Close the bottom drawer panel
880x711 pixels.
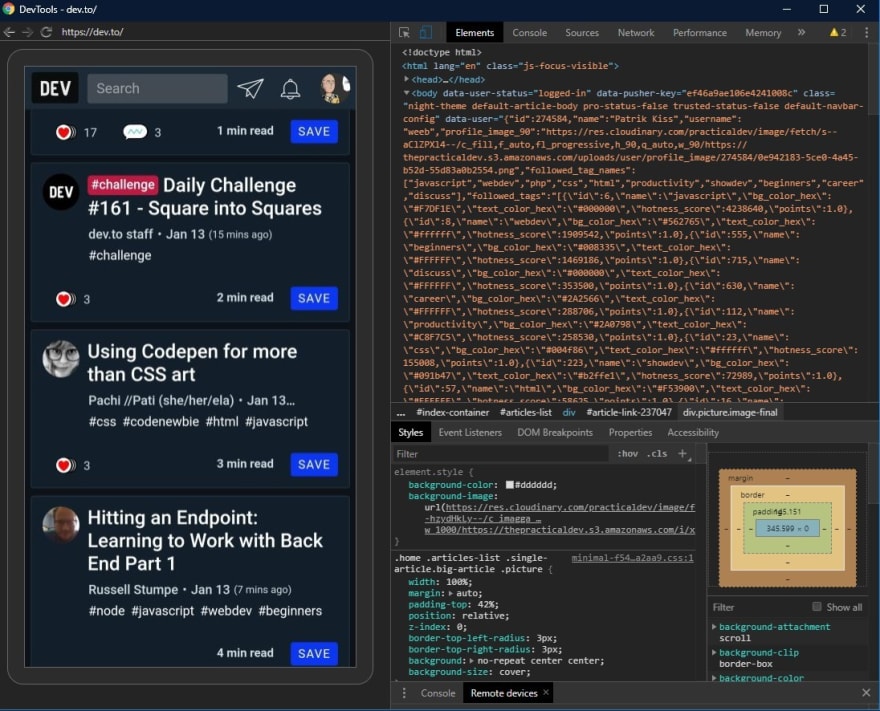pos(866,692)
